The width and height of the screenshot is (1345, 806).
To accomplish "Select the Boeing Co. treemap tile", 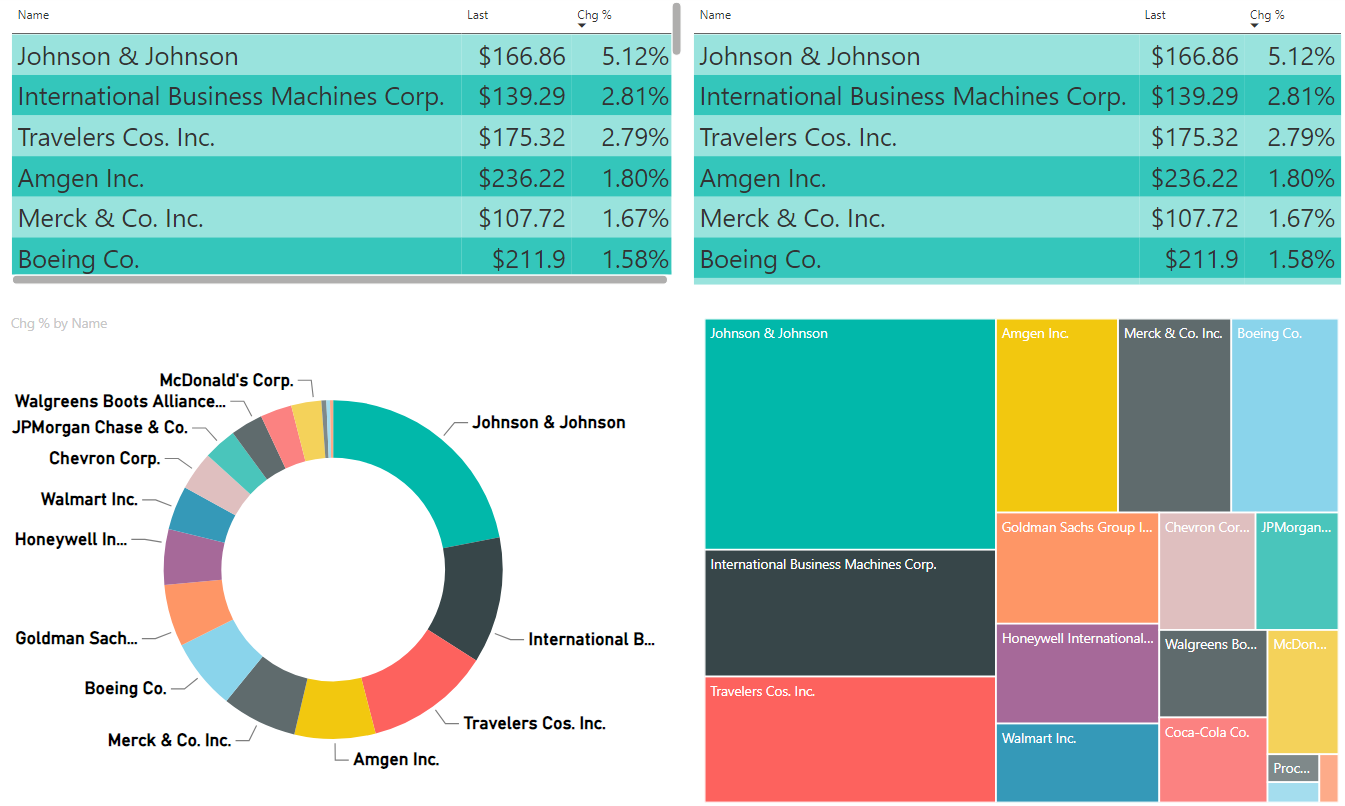I will click(1285, 415).
